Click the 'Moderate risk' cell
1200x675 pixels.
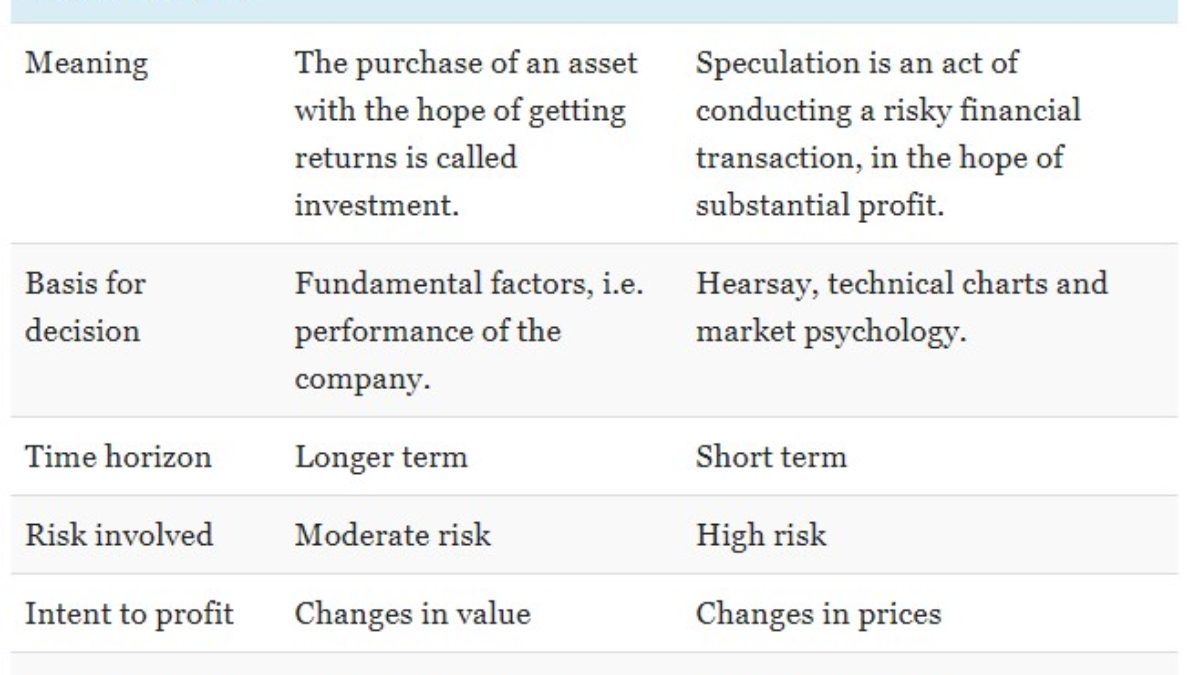coord(393,535)
